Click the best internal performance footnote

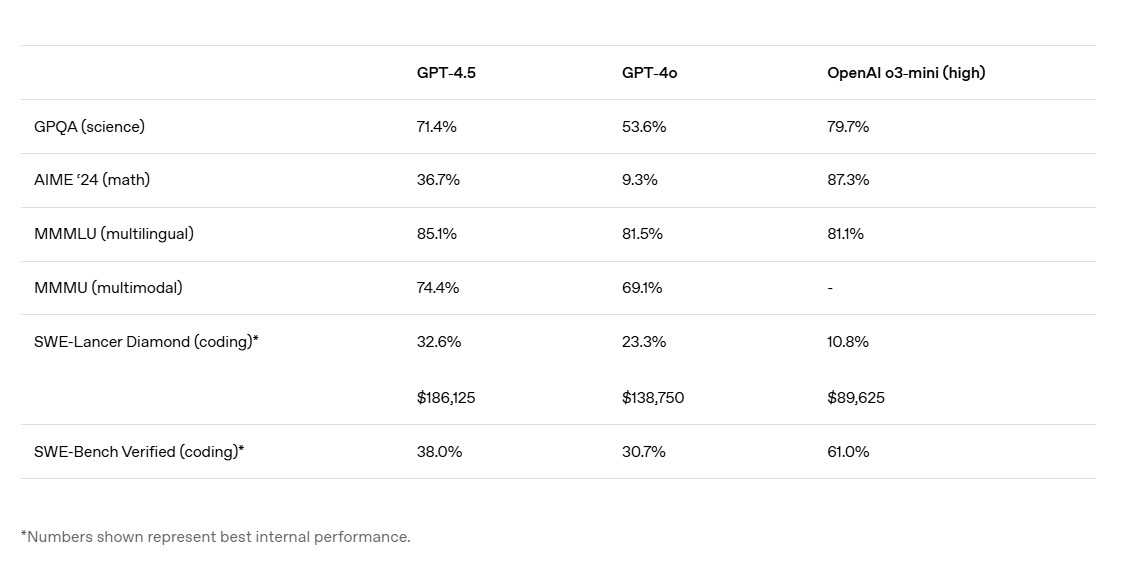click(x=215, y=537)
